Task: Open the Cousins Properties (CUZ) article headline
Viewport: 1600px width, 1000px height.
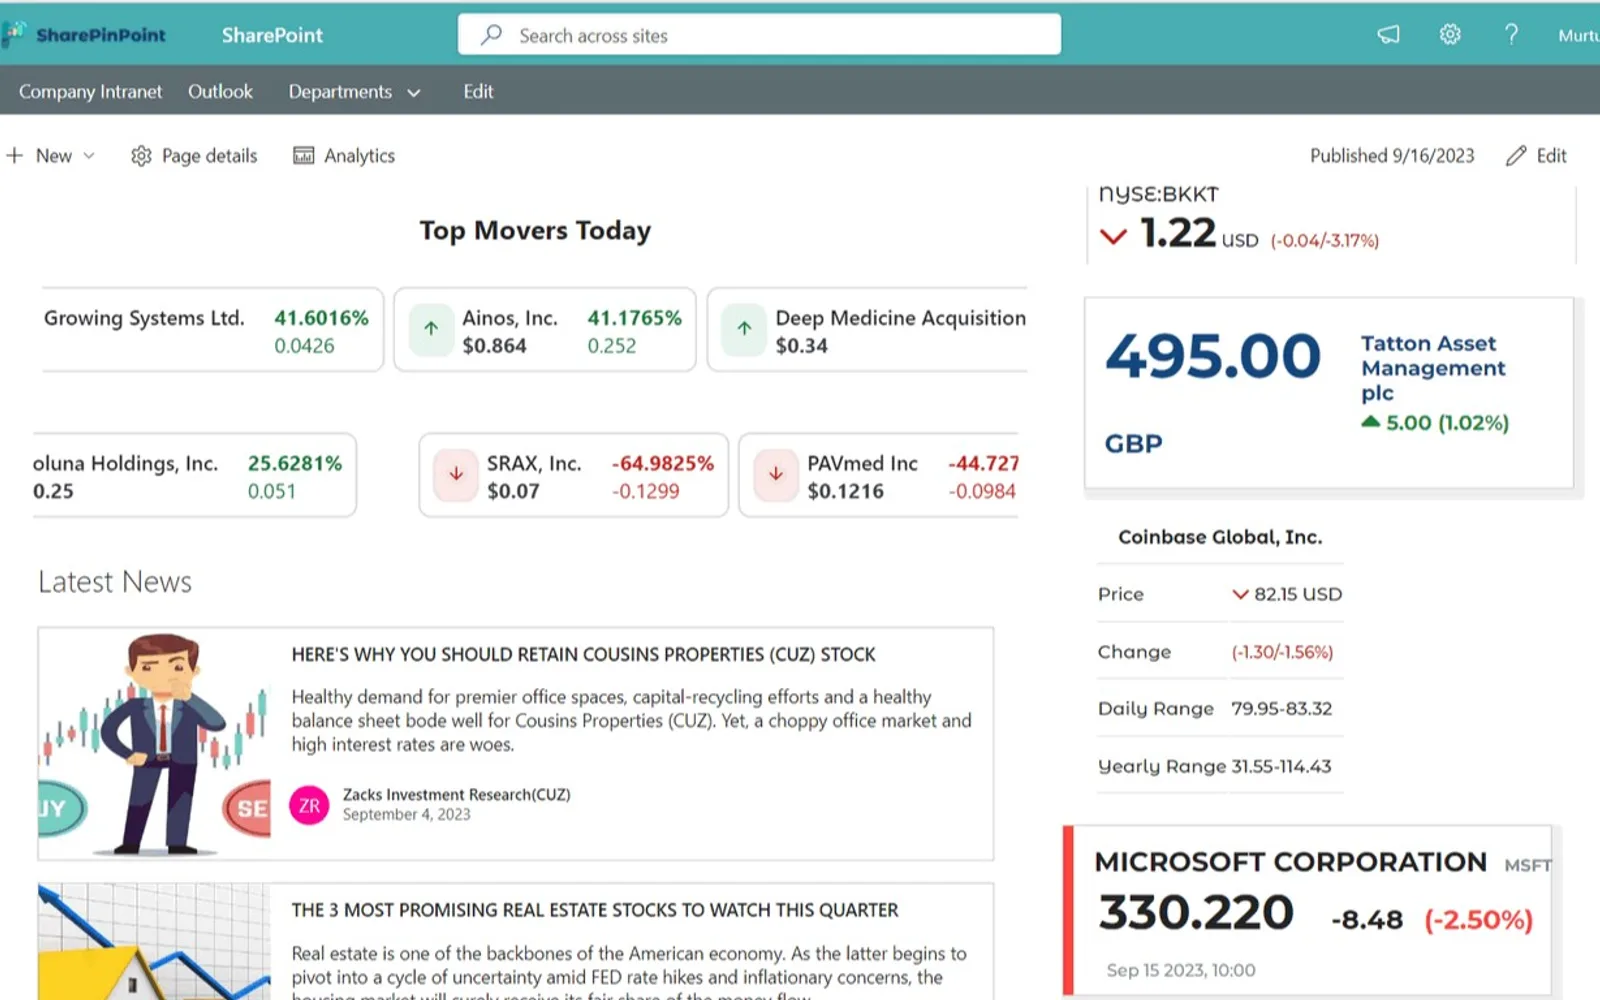Action: (x=583, y=655)
